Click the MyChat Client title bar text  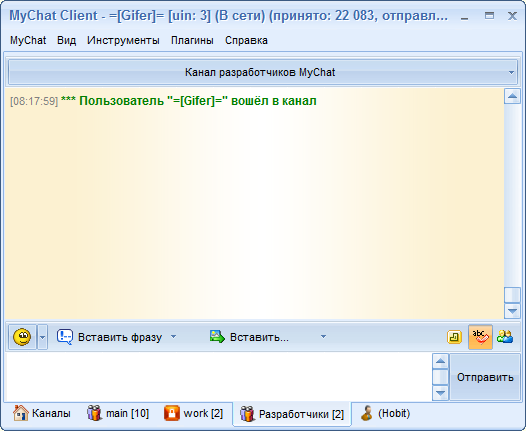(228, 15)
